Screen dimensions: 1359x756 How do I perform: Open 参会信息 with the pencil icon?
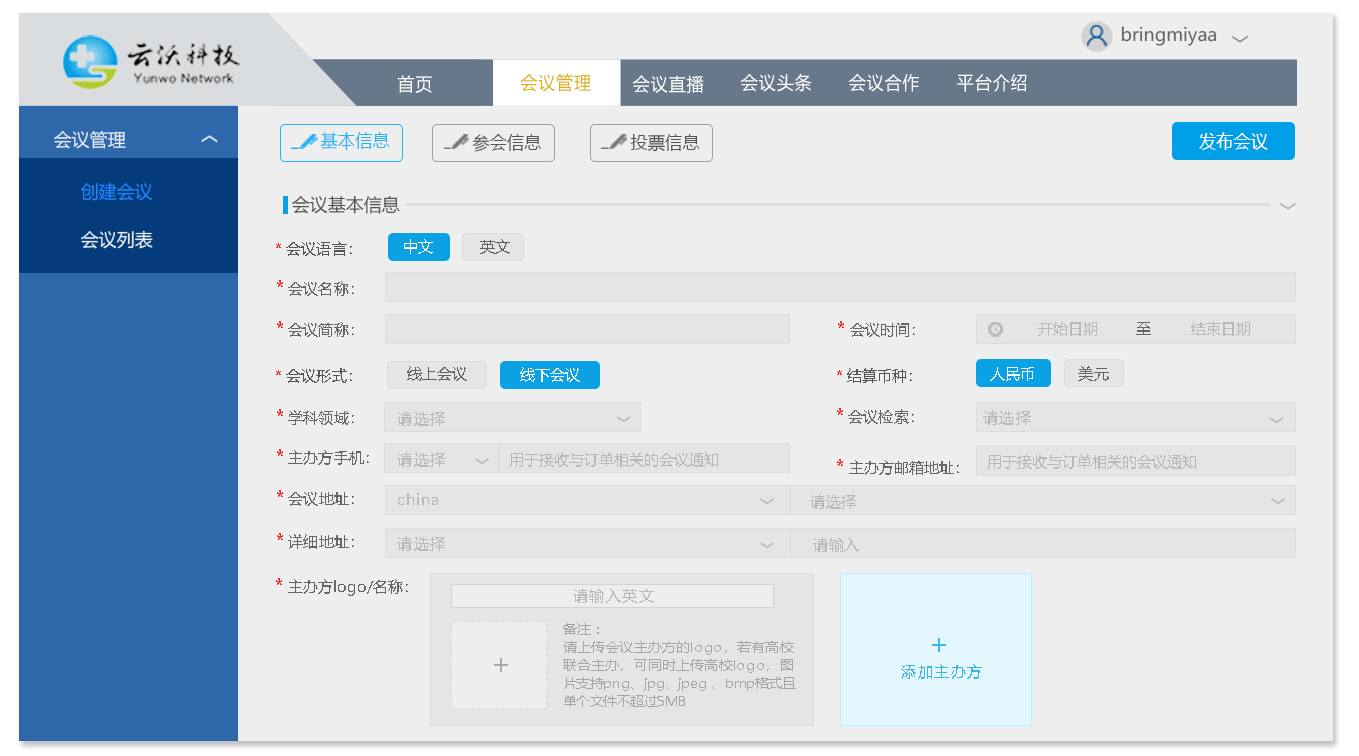(x=493, y=143)
